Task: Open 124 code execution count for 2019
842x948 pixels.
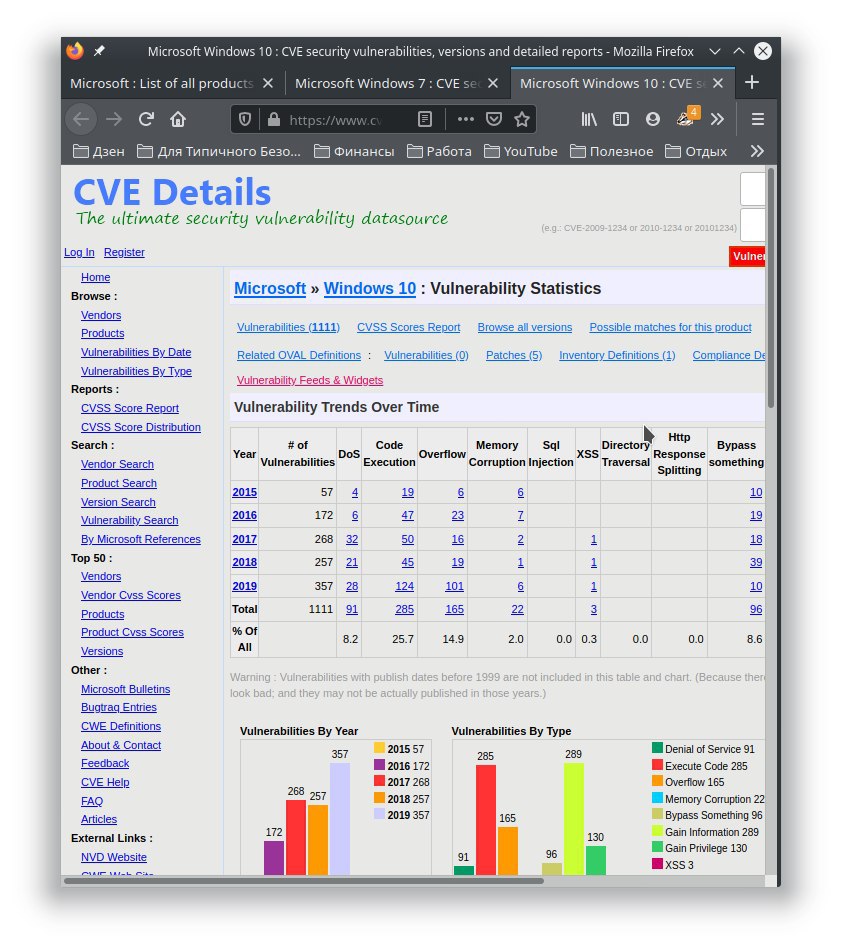Action: (x=404, y=586)
